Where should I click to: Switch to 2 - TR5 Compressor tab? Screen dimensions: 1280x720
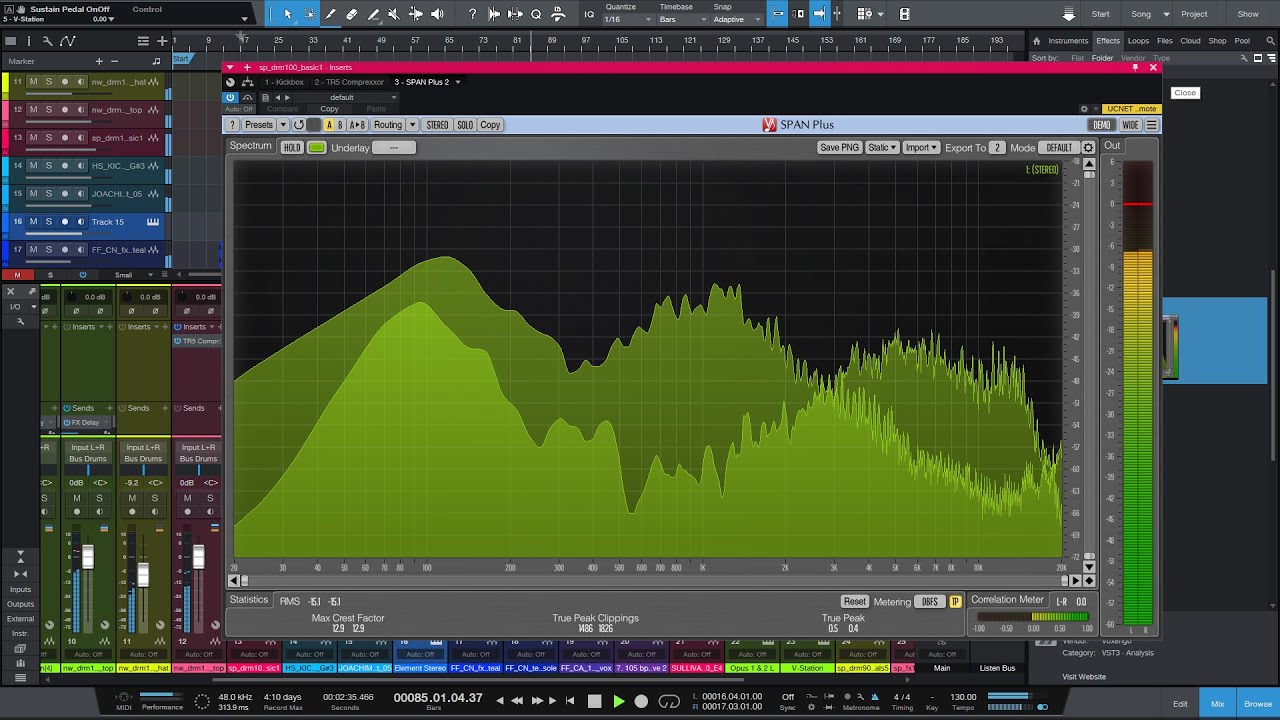(349, 82)
